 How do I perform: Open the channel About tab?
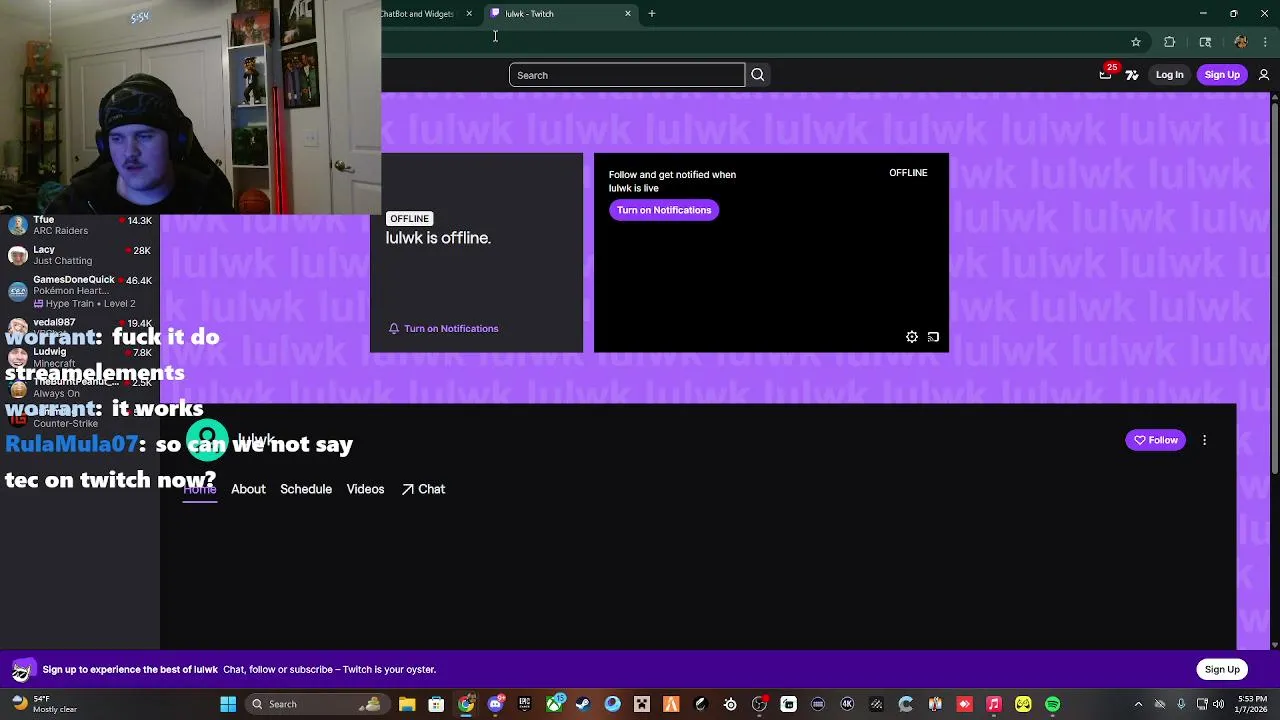tap(248, 489)
